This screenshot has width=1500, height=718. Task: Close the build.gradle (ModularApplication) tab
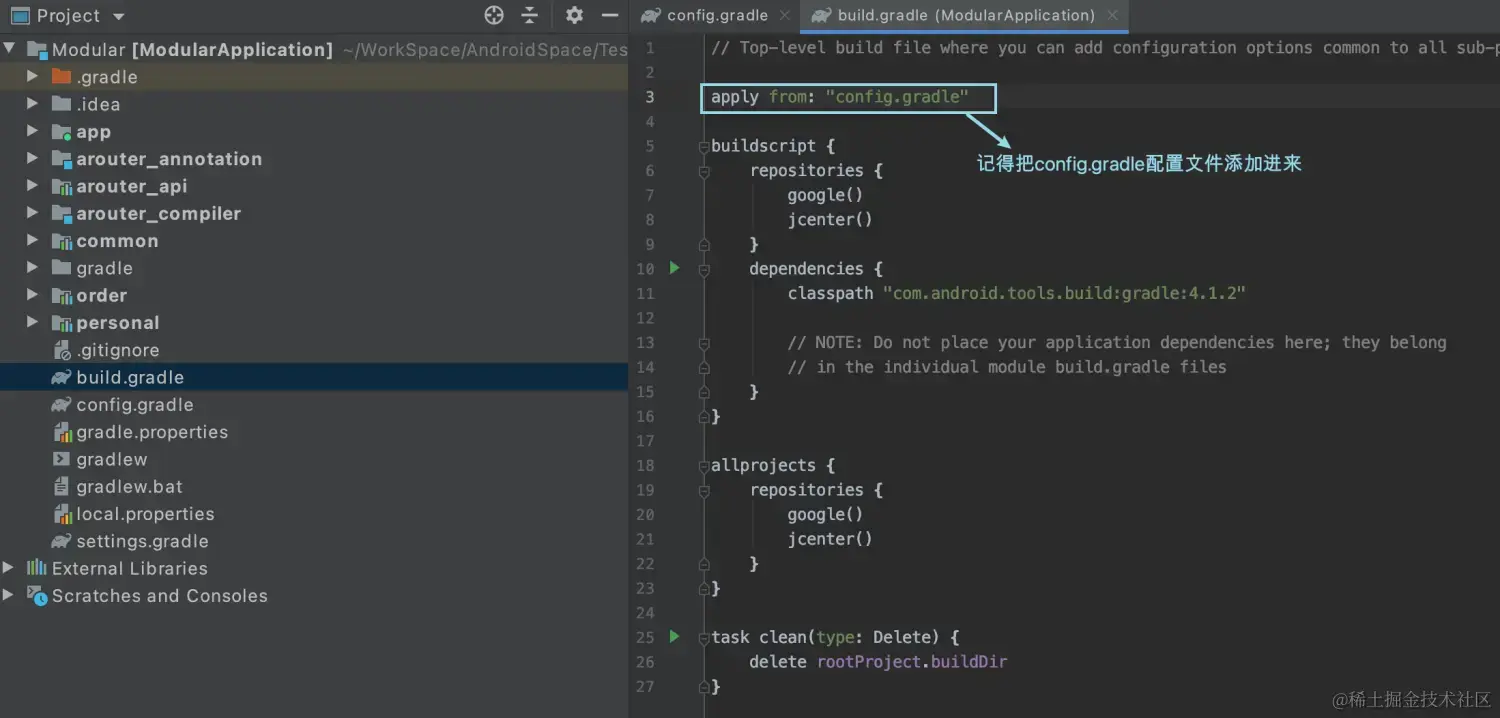click(1112, 15)
